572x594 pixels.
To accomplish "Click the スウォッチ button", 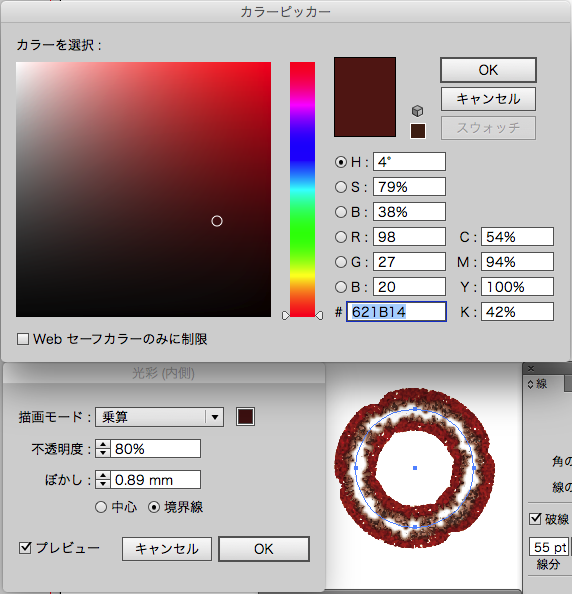I will pos(488,128).
